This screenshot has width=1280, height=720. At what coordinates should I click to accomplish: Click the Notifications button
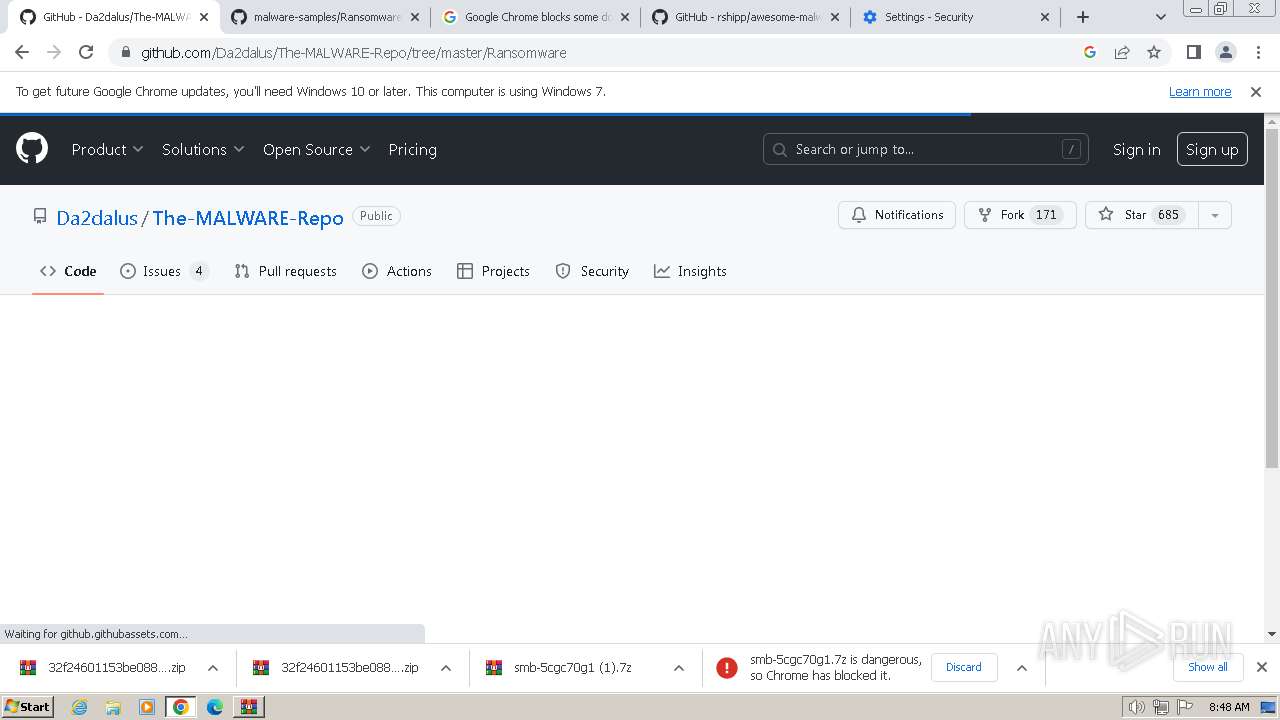tap(897, 215)
